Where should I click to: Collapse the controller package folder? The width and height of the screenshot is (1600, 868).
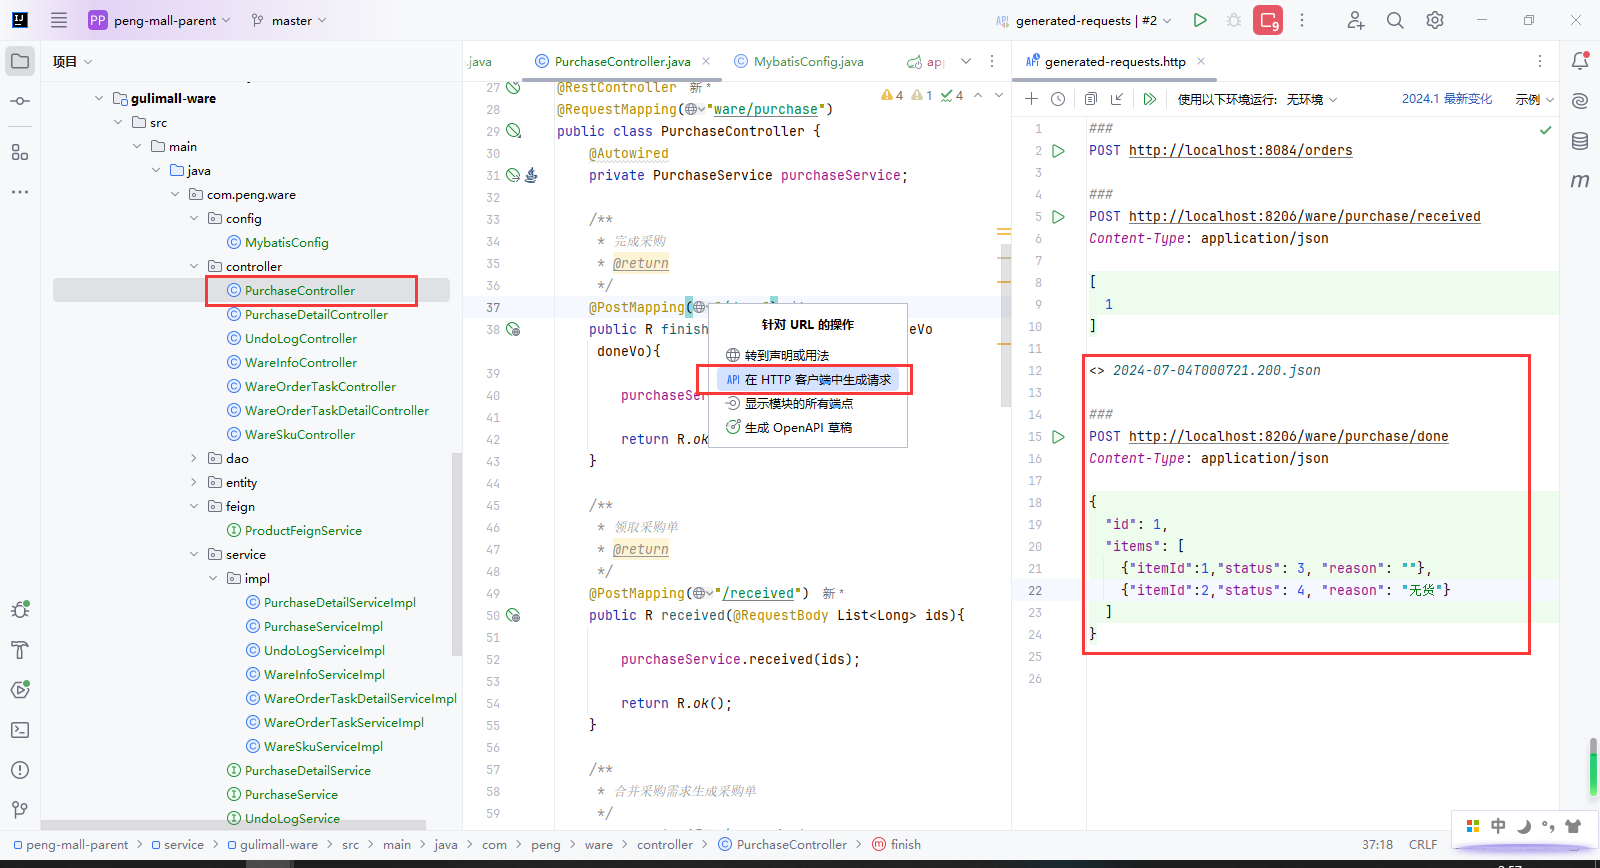(194, 266)
